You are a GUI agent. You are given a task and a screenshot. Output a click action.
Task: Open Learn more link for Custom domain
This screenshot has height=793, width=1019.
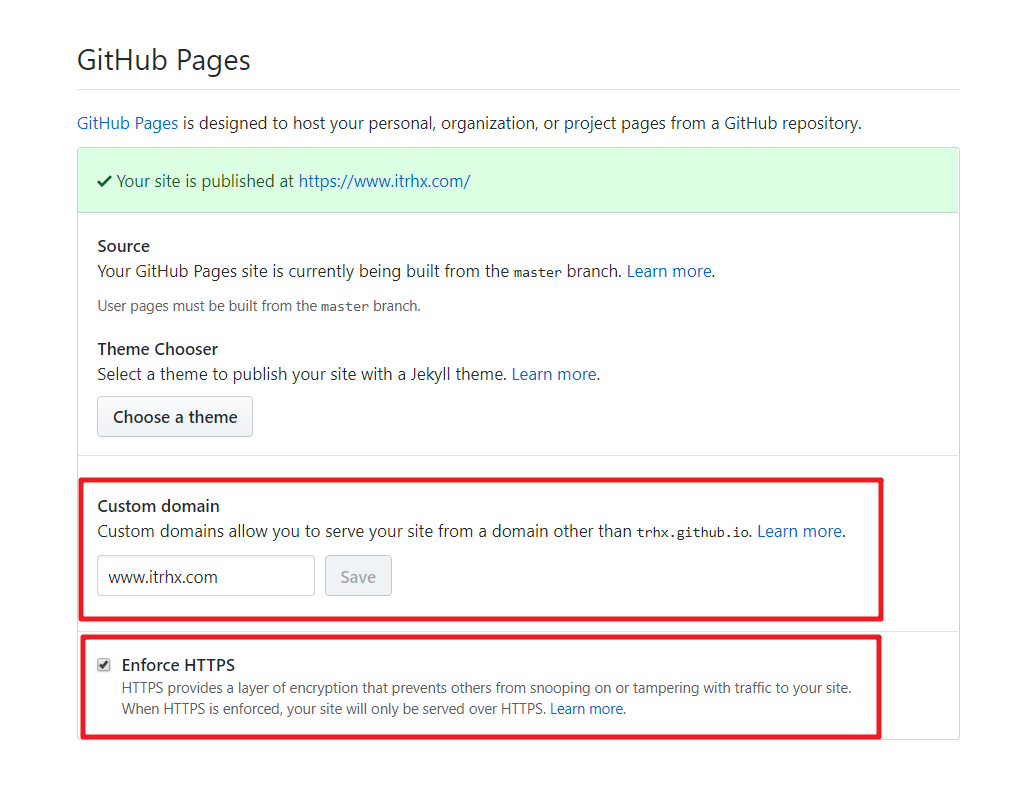tap(799, 531)
